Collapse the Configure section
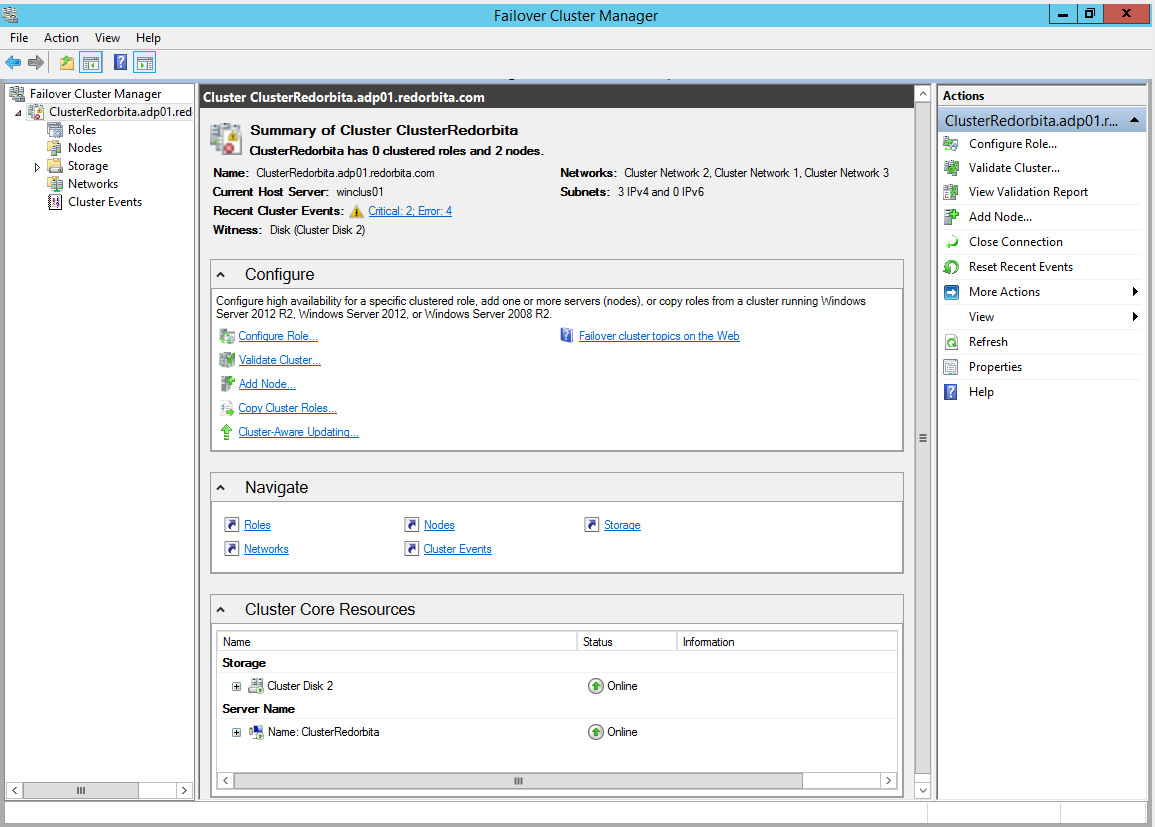This screenshot has width=1155, height=827. (221, 275)
